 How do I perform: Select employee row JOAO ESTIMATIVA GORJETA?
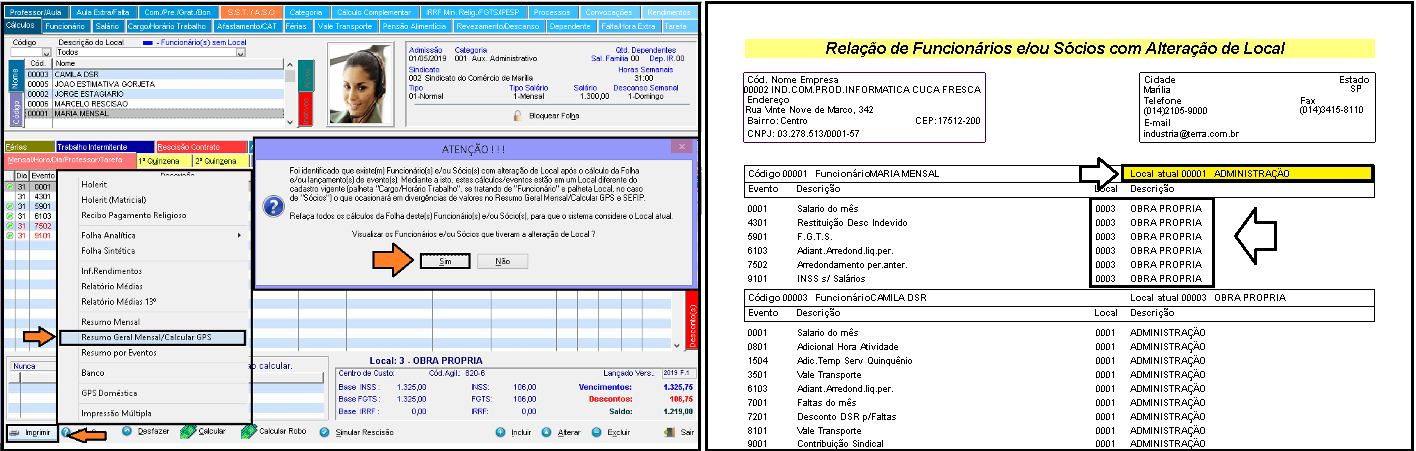[x=154, y=84]
